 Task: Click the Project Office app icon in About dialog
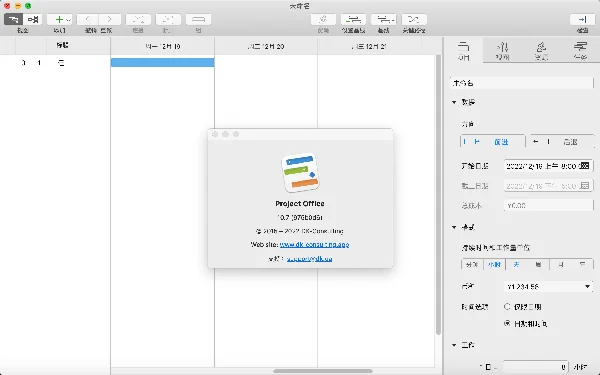pos(300,173)
